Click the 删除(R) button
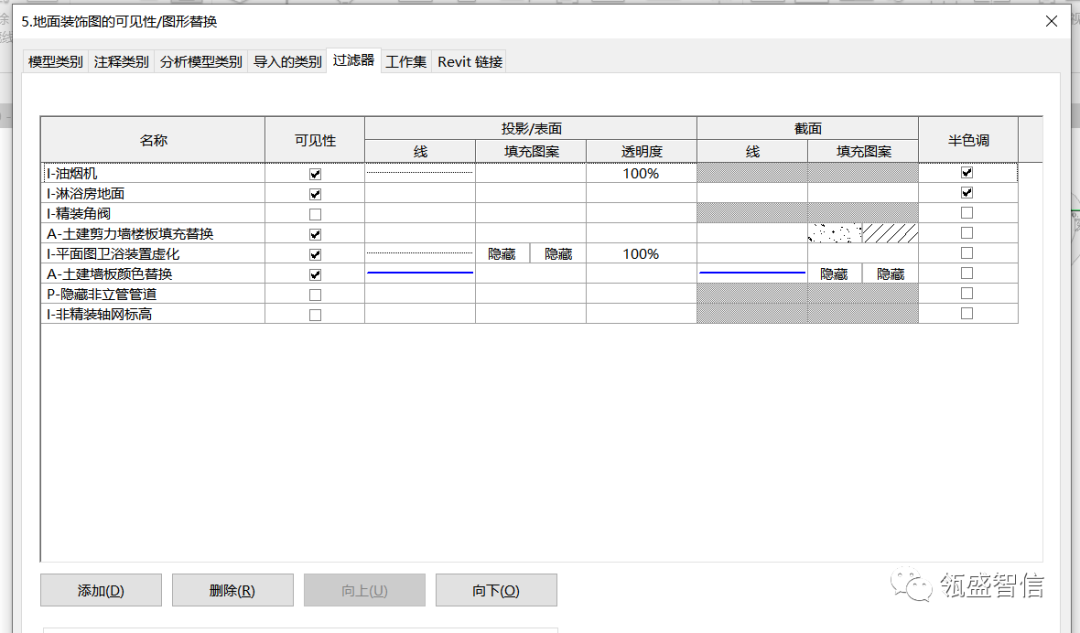The image size is (1080, 633). [232, 590]
